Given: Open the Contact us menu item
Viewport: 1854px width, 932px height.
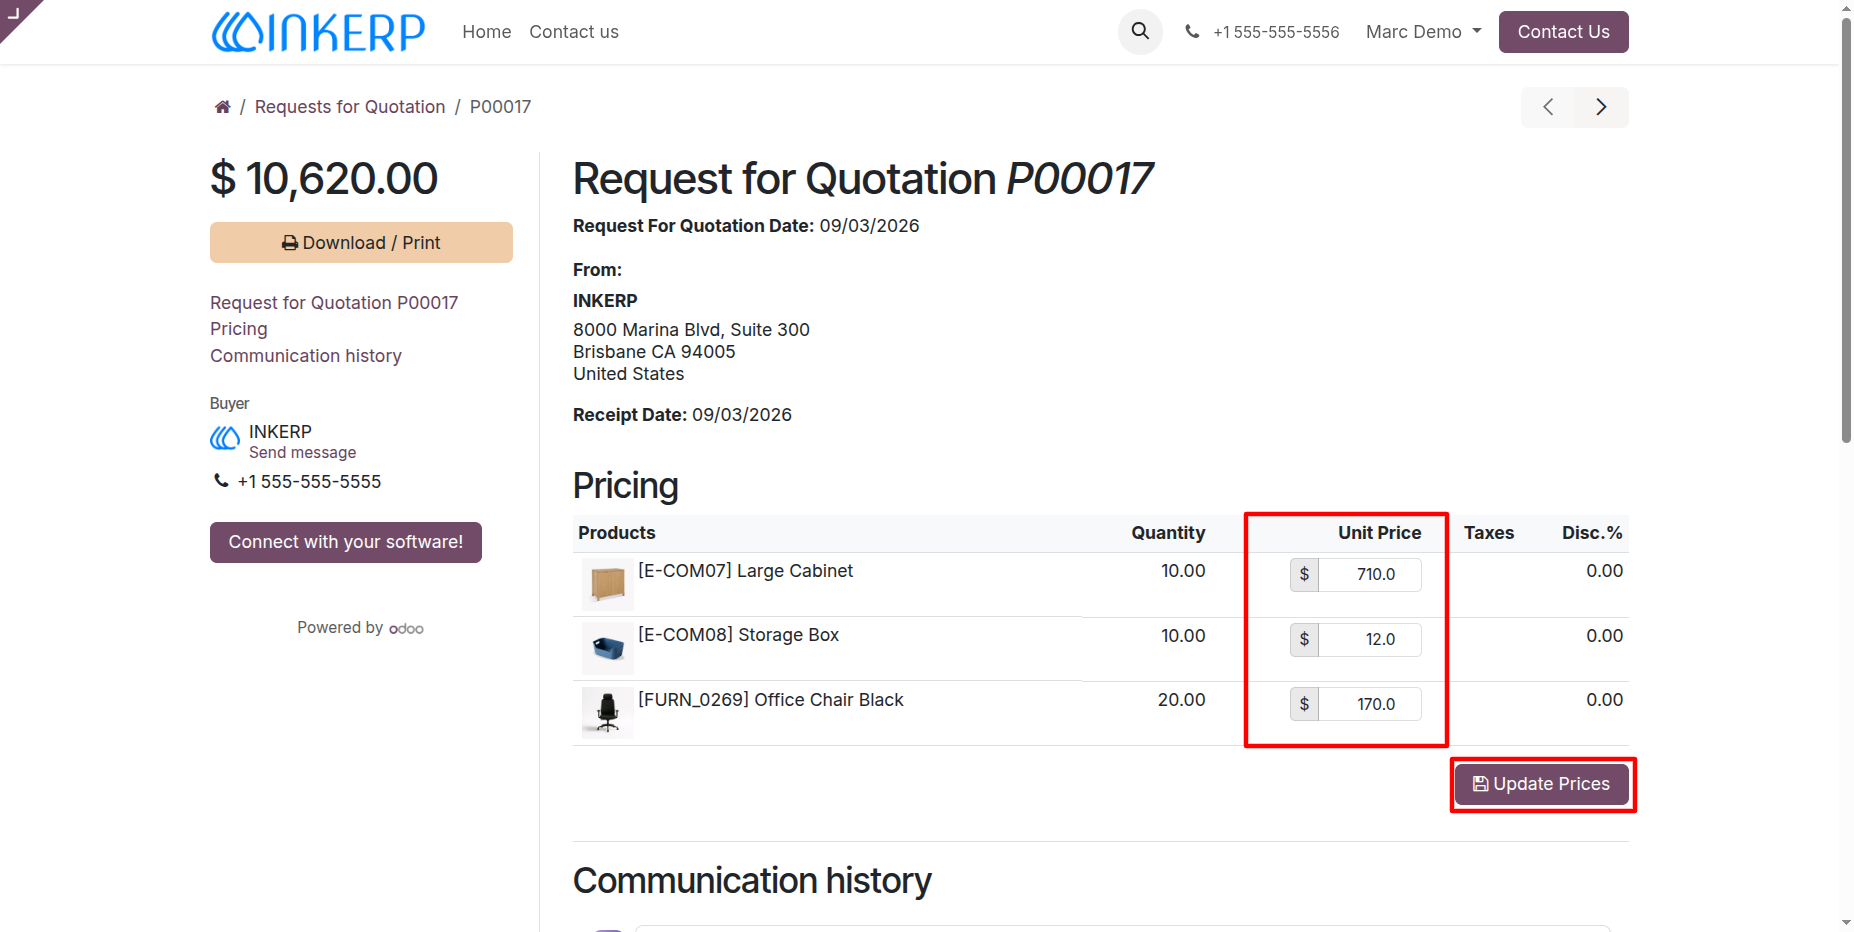Looking at the screenshot, I should 574,32.
